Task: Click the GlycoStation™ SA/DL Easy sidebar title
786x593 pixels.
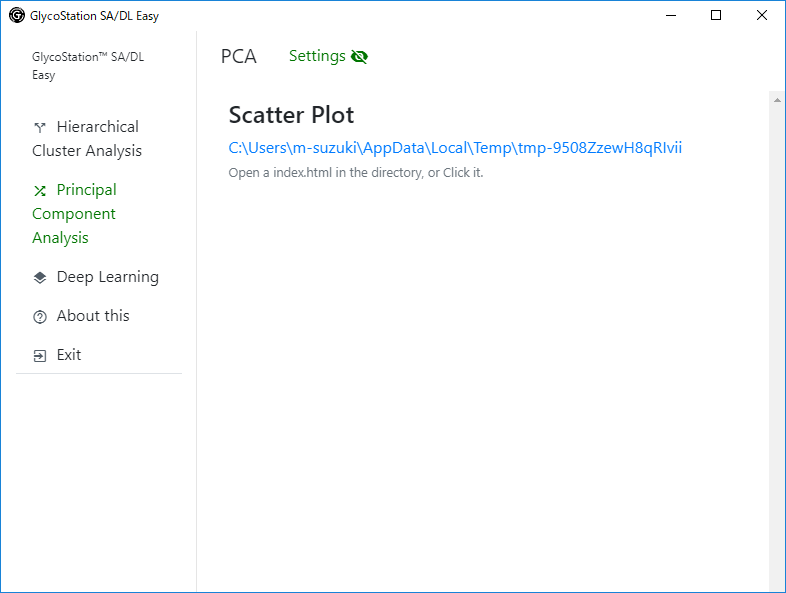Action: click(88, 66)
